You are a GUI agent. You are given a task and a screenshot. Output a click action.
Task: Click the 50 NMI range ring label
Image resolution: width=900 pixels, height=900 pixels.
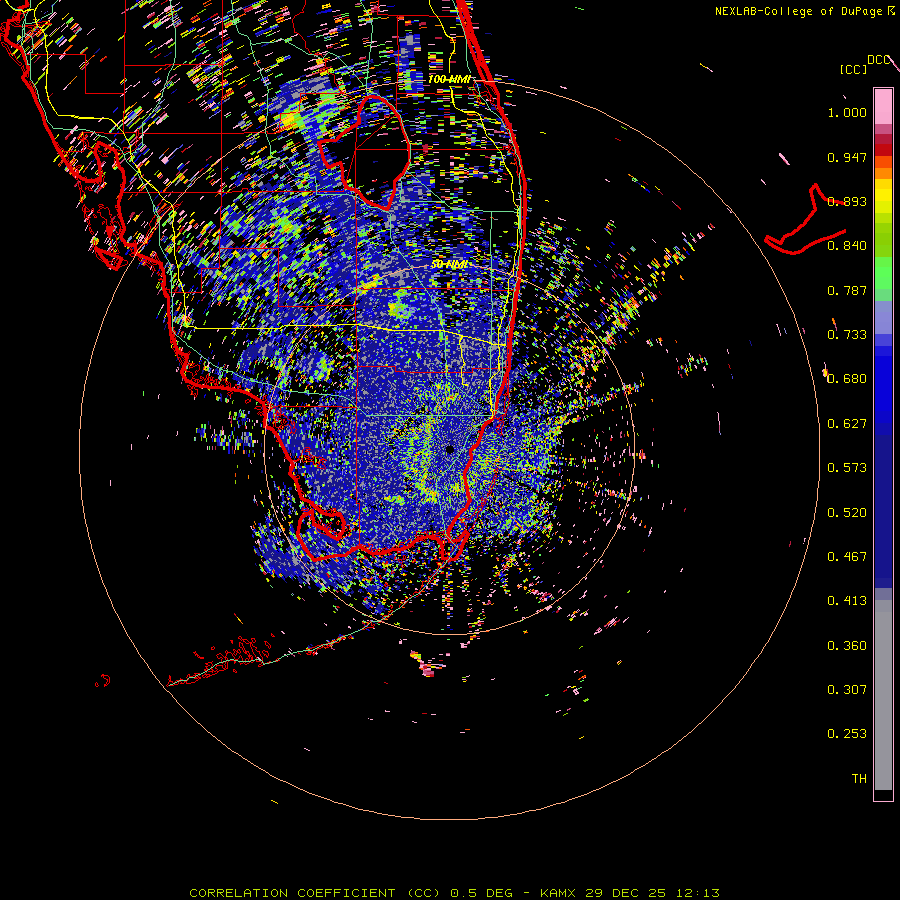coord(449,264)
